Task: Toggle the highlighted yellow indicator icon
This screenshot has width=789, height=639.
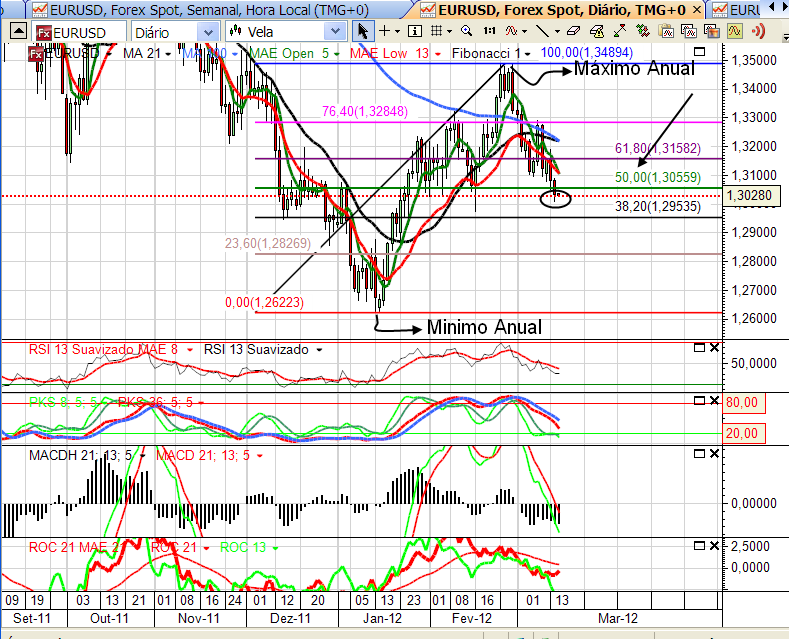Action: [735, 31]
